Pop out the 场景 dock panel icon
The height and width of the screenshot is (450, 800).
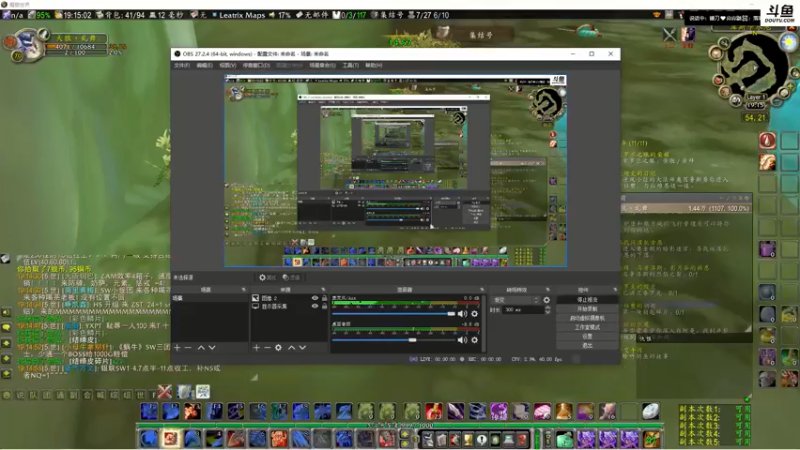pyautogui.click(x=243, y=290)
